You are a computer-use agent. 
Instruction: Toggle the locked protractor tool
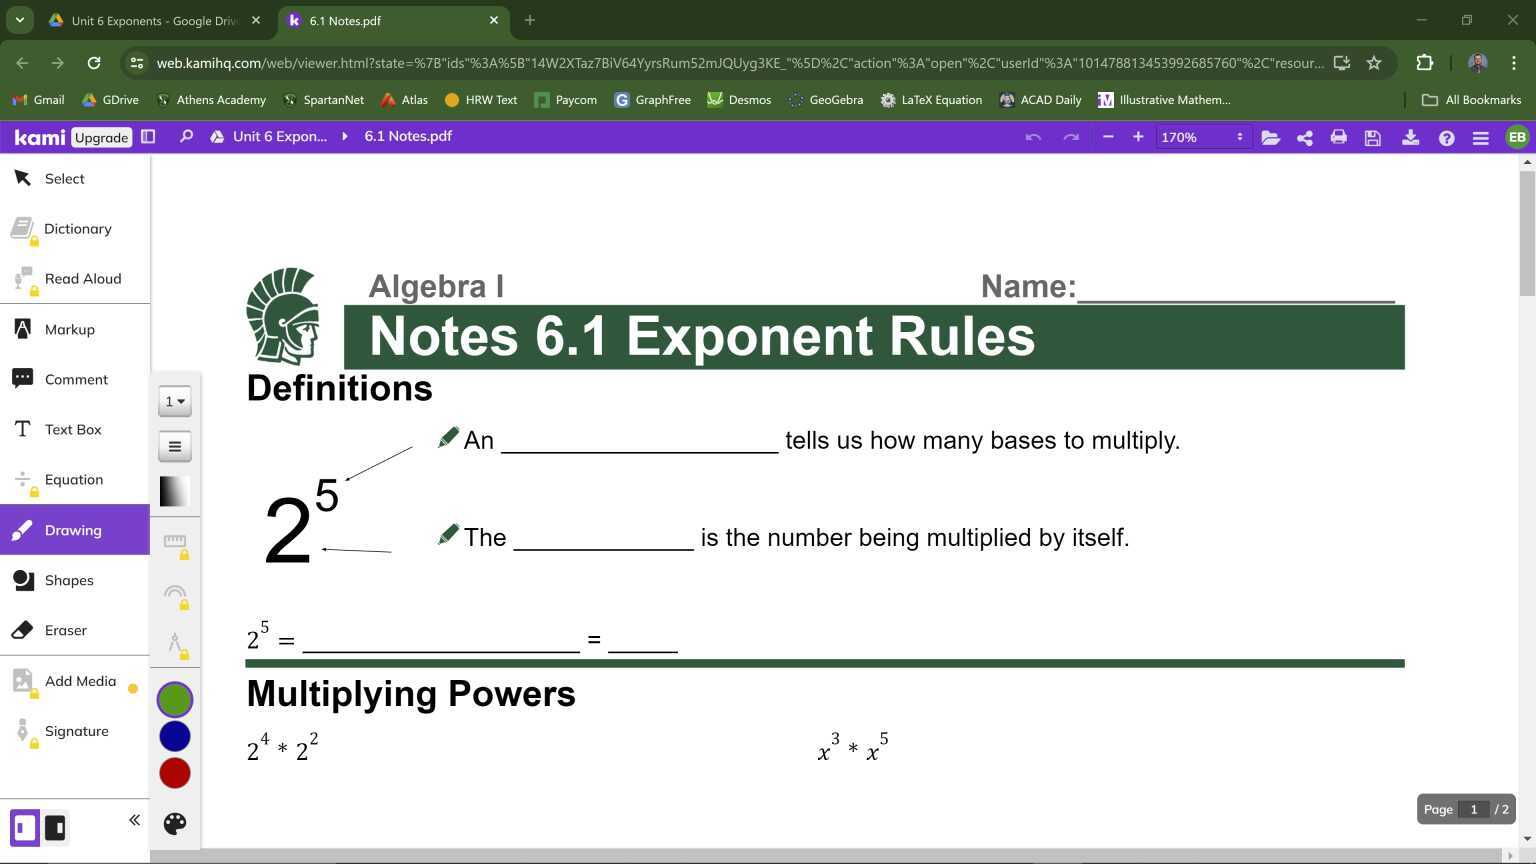tap(175, 594)
